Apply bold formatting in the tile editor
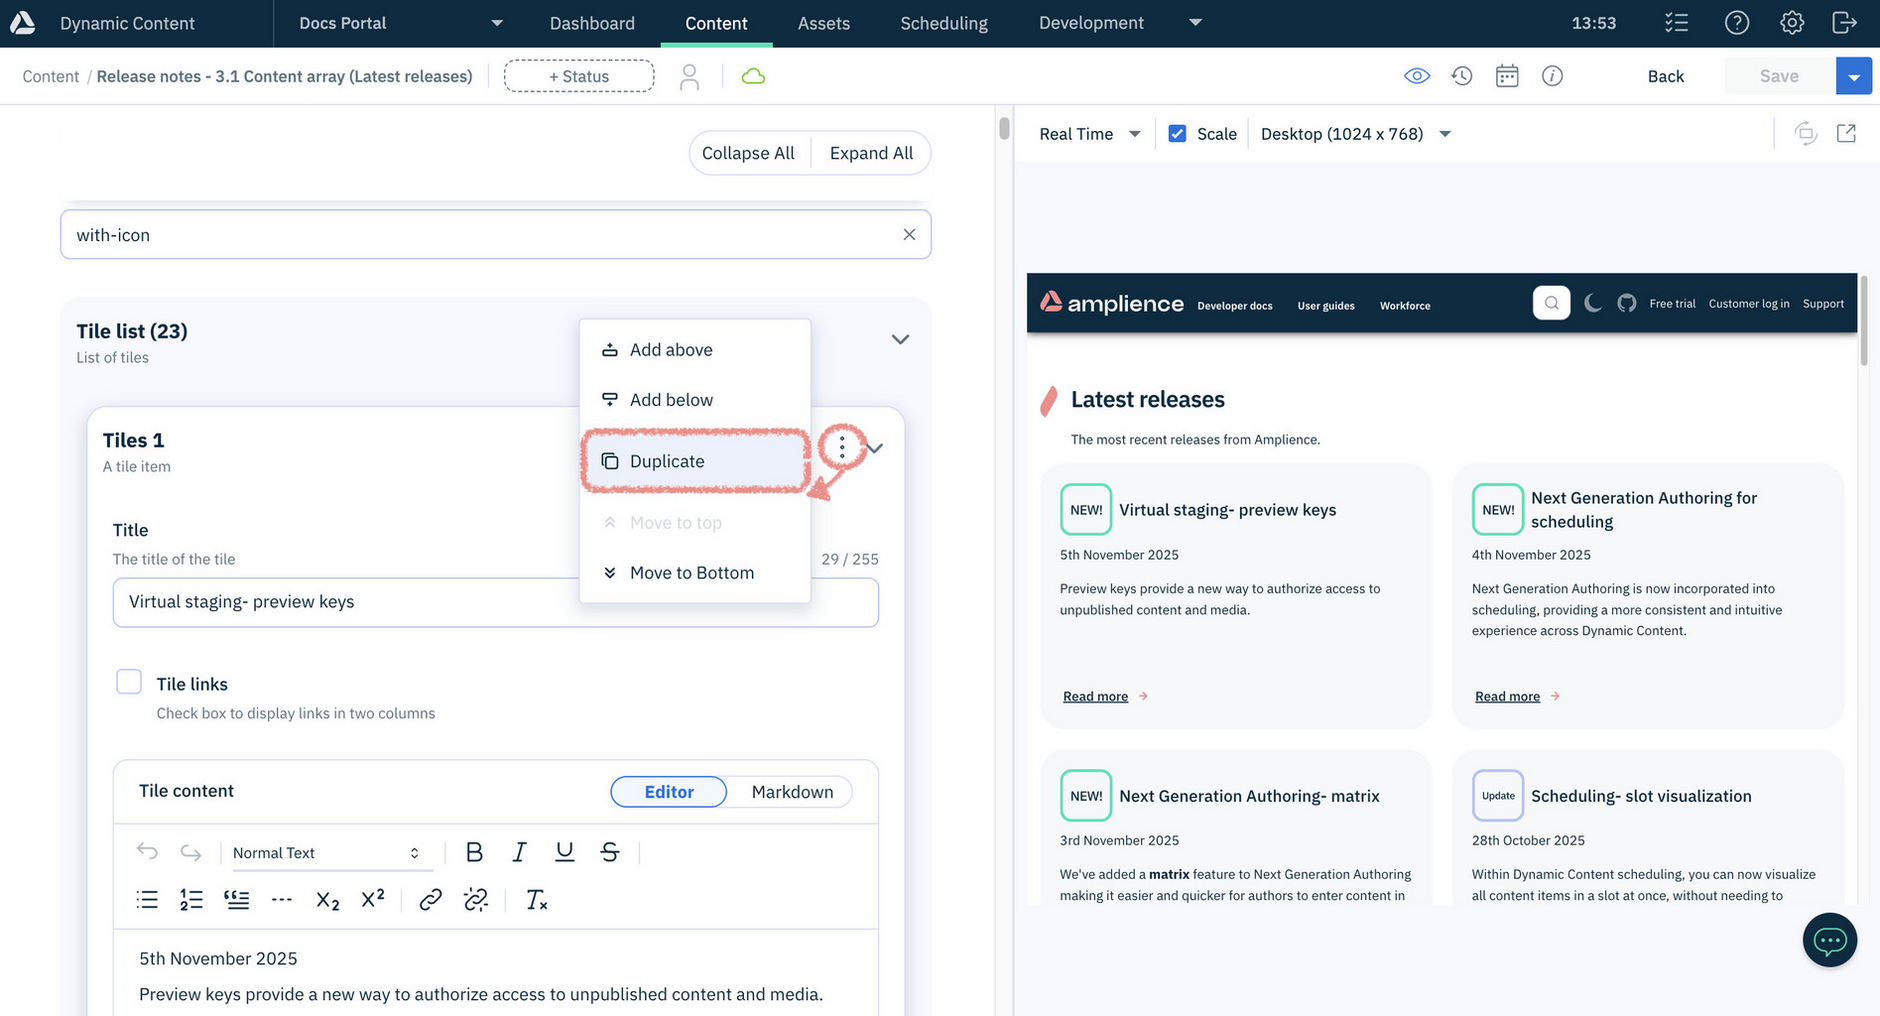 pyautogui.click(x=474, y=852)
